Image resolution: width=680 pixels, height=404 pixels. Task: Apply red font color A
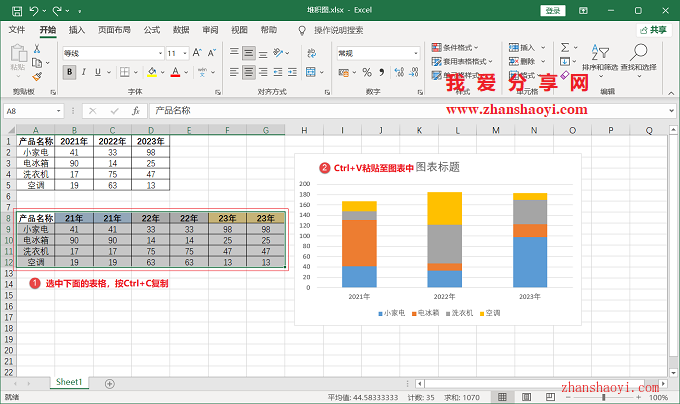click(x=175, y=72)
